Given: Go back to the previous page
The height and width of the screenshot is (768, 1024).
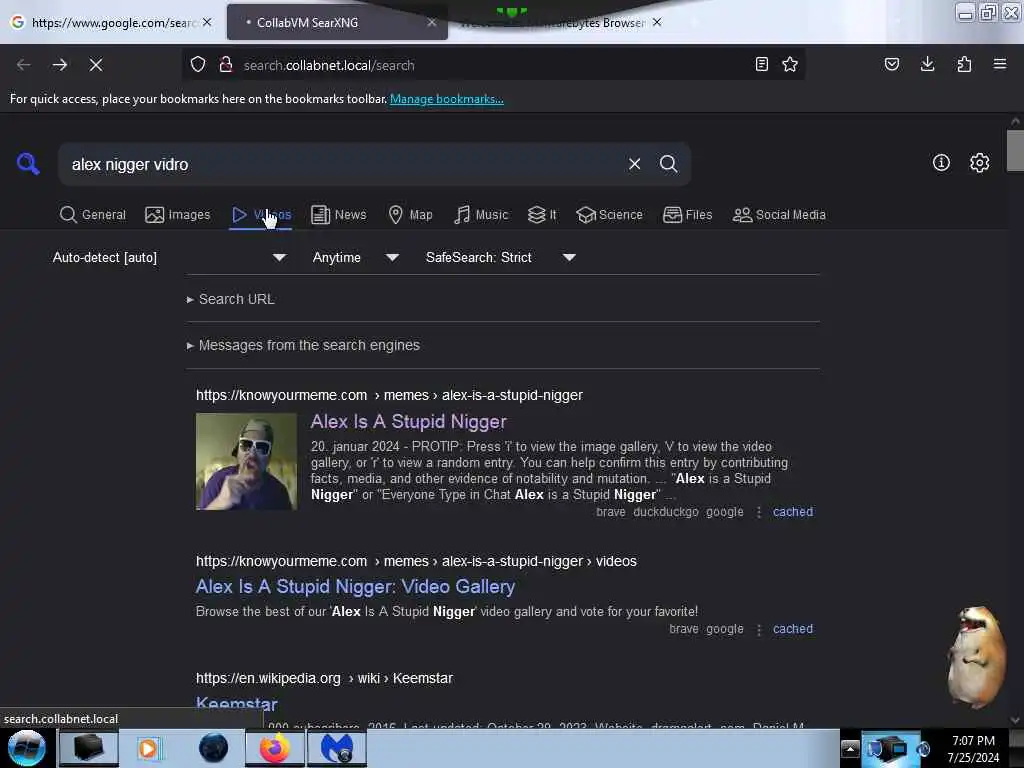Looking at the screenshot, I should [x=24, y=65].
